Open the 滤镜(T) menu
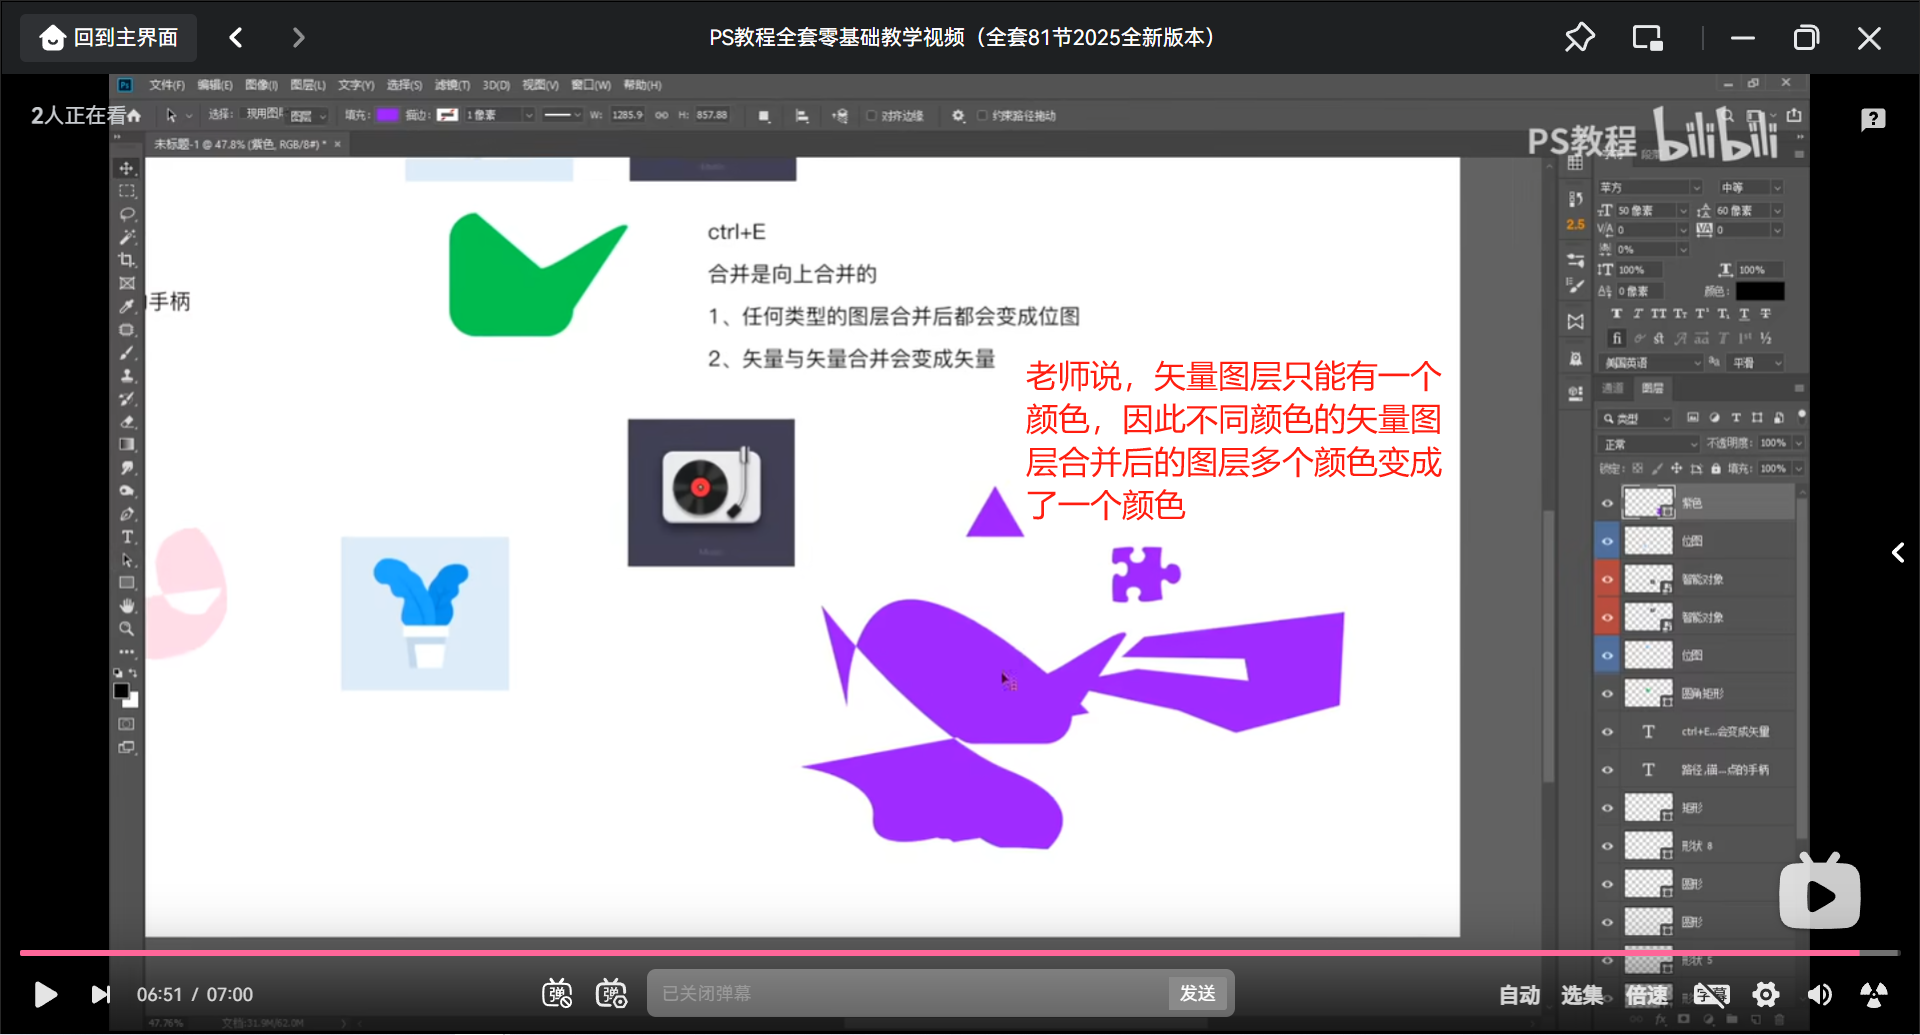Image resolution: width=1920 pixels, height=1035 pixels. (x=452, y=85)
